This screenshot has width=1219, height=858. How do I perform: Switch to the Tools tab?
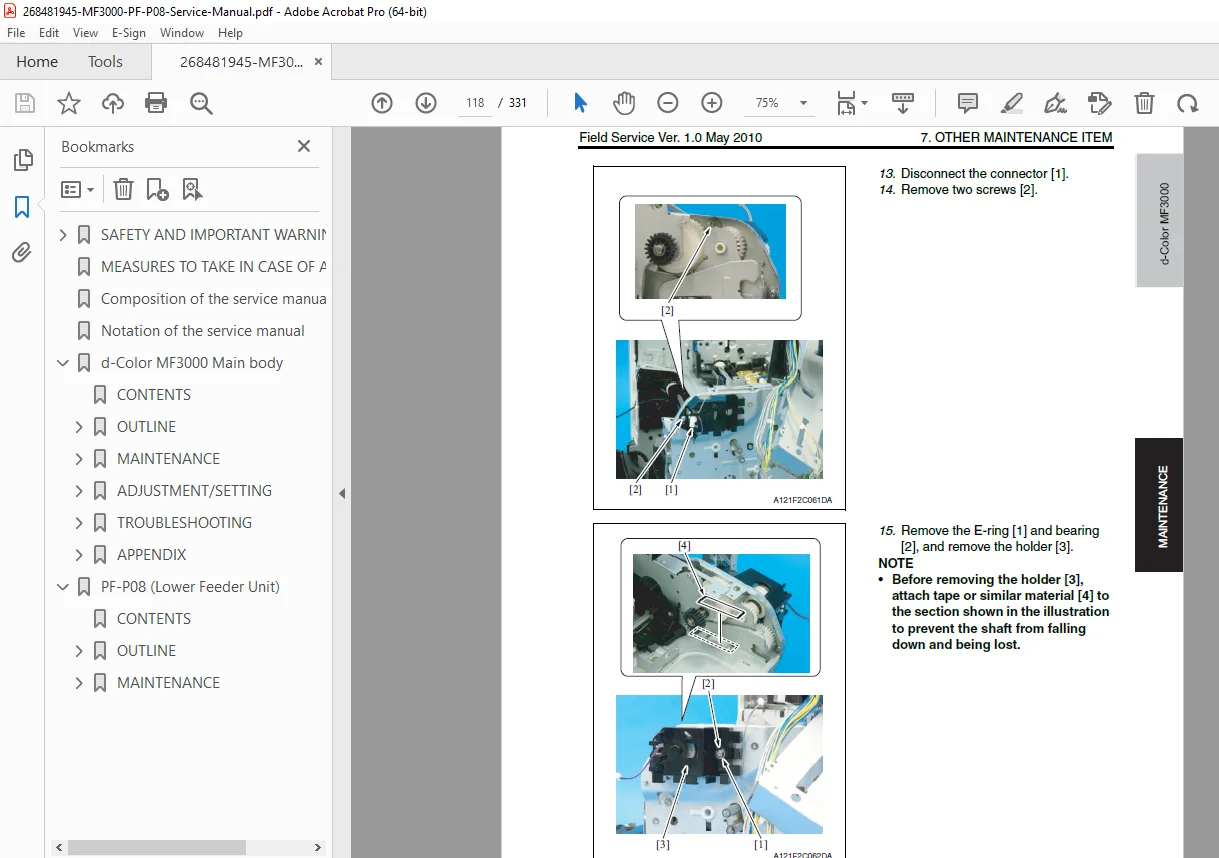pyautogui.click(x=105, y=62)
